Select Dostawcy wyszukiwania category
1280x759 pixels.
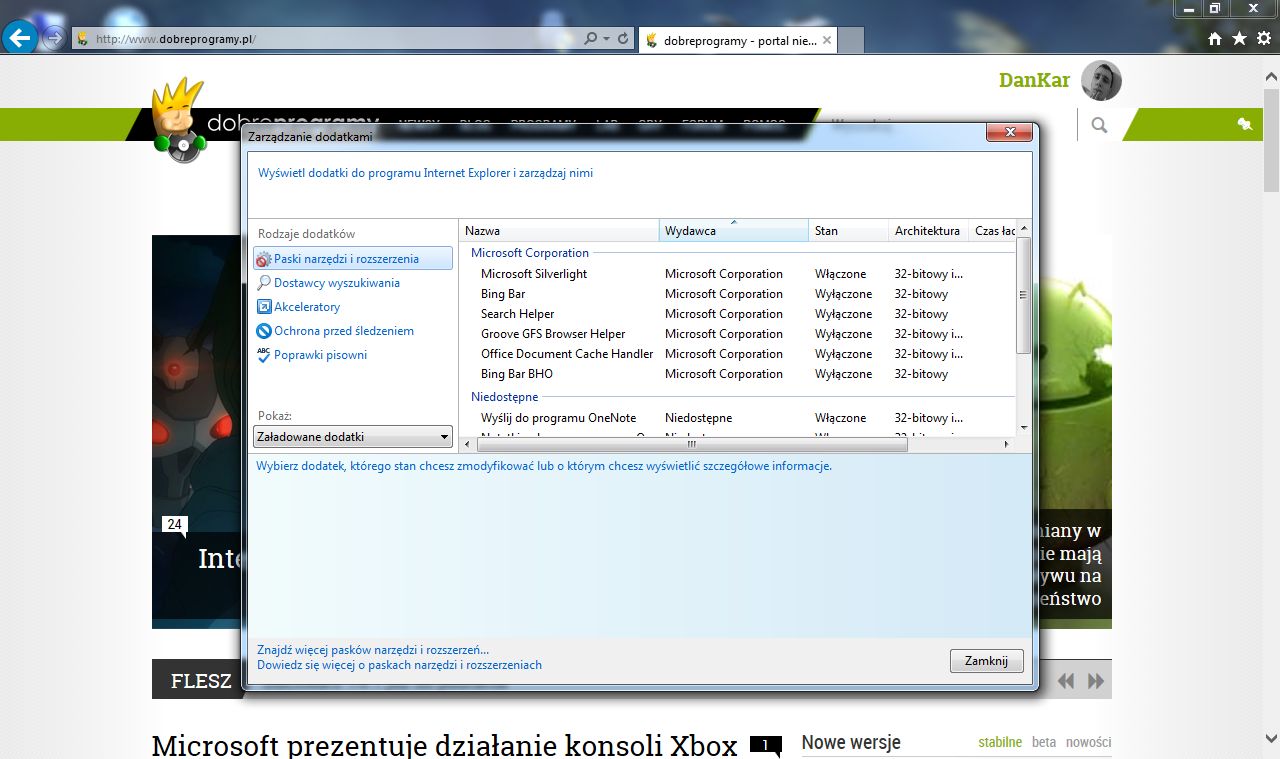point(336,283)
